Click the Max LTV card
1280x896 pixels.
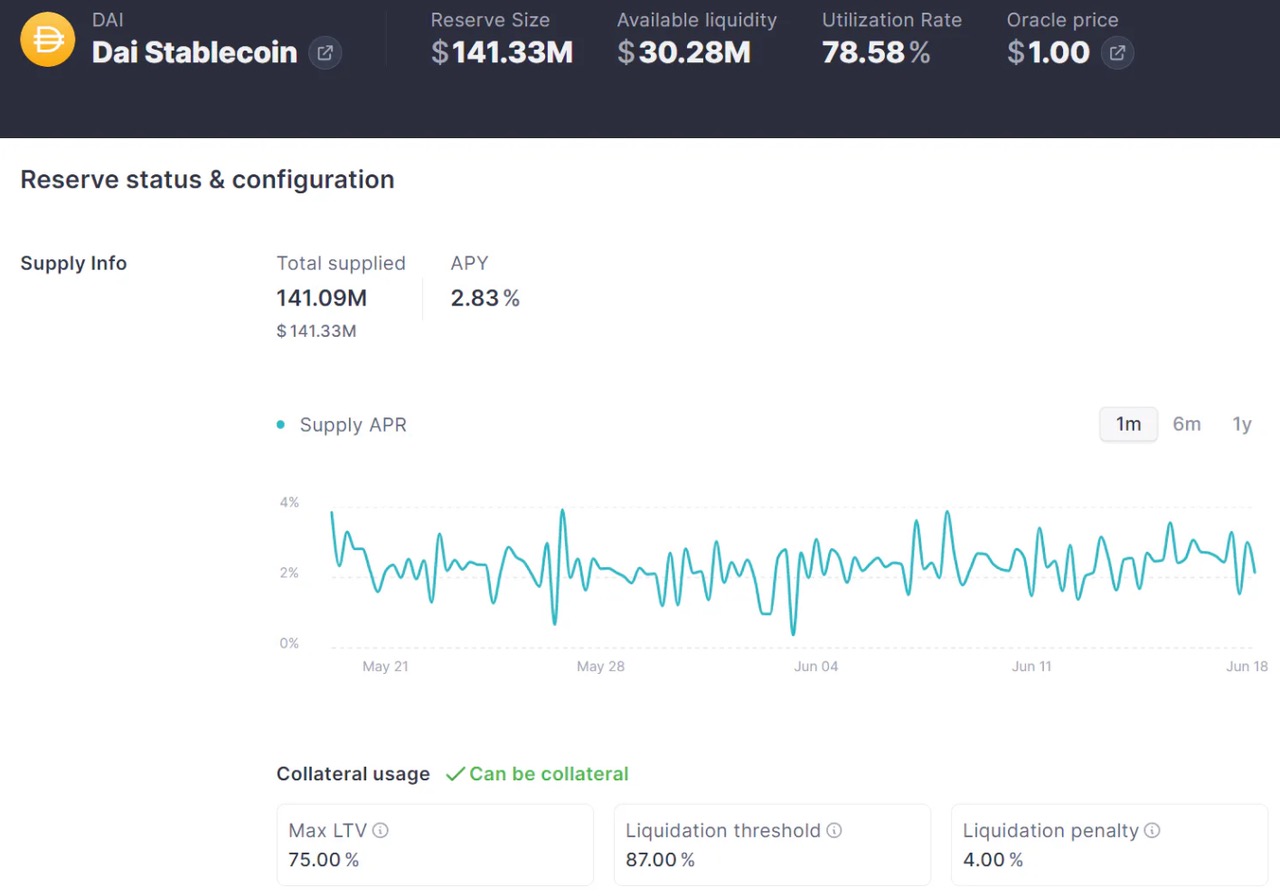coord(435,845)
